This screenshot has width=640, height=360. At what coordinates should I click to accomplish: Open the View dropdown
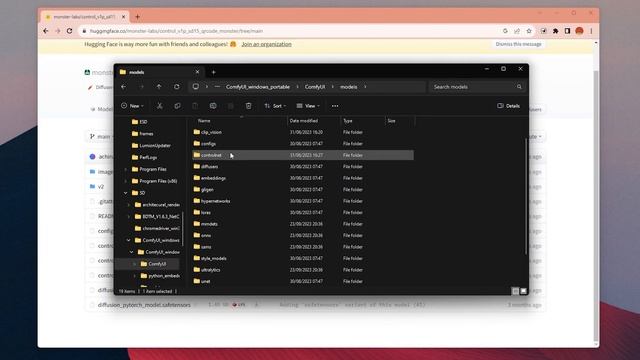click(x=308, y=106)
